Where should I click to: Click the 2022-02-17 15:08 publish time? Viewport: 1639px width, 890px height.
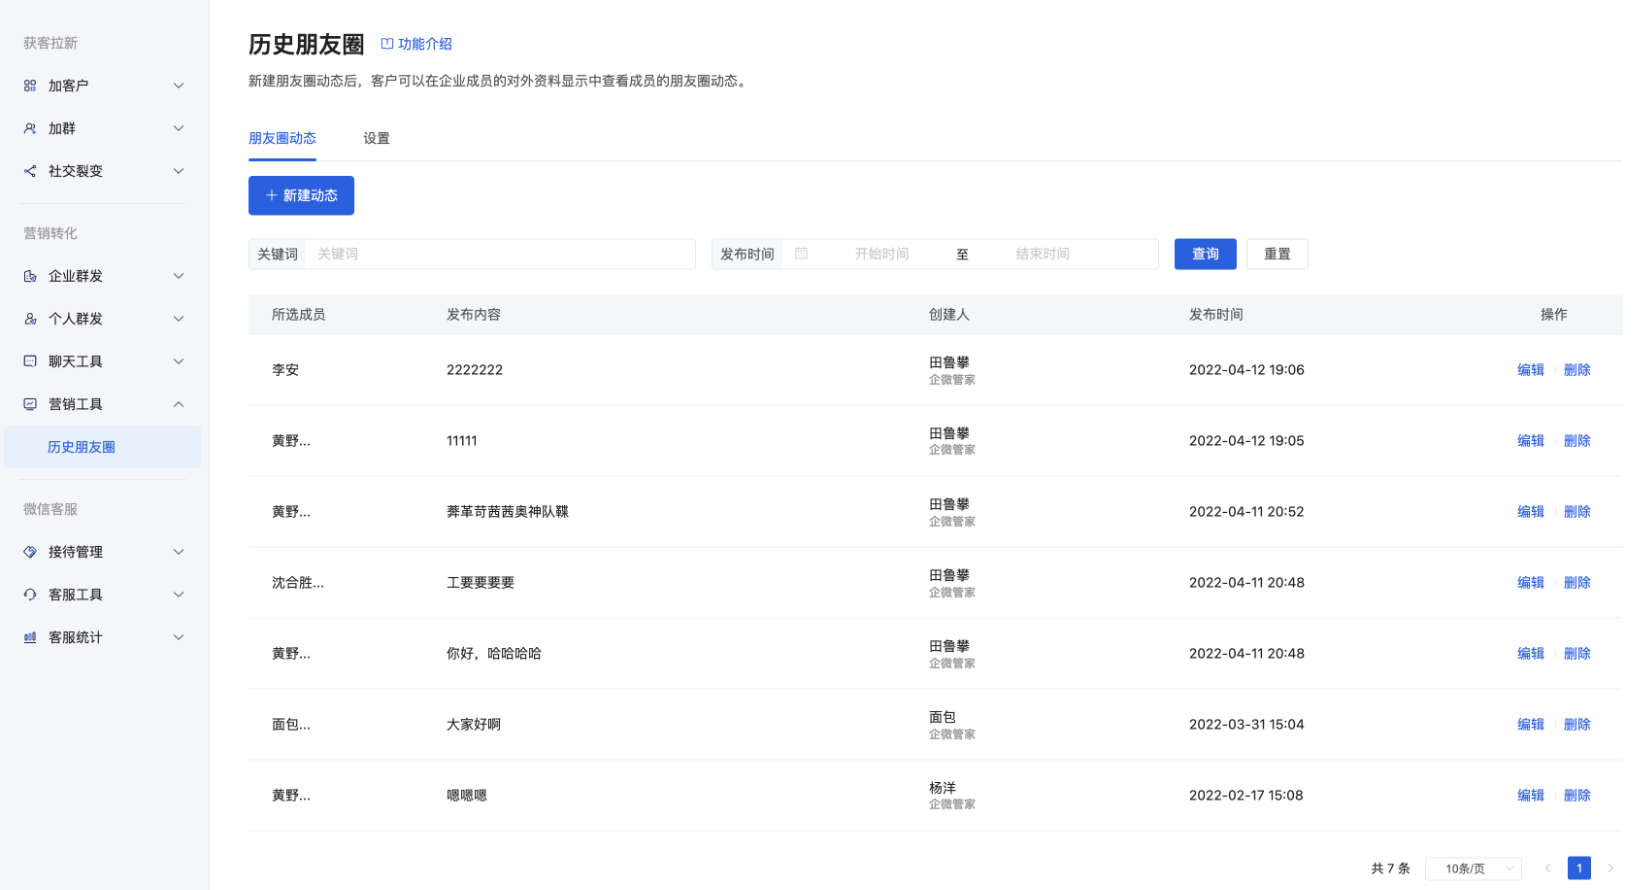(1246, 796)
